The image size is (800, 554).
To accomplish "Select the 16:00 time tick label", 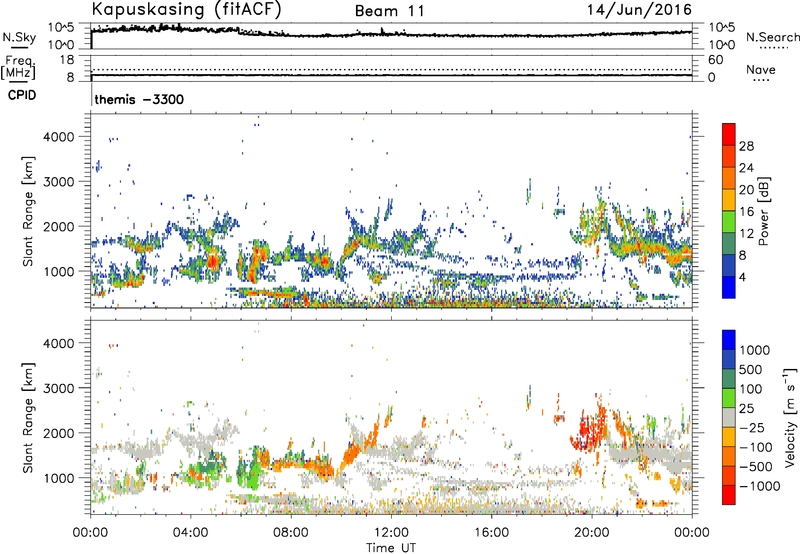I will [491, 533].
